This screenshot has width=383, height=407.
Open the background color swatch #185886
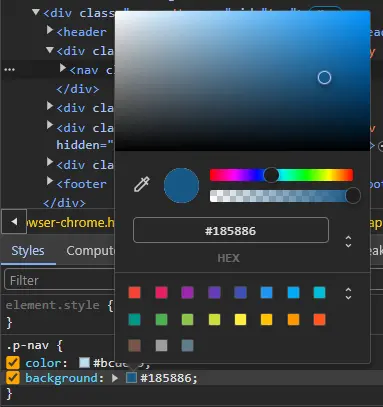pos(131,378)
